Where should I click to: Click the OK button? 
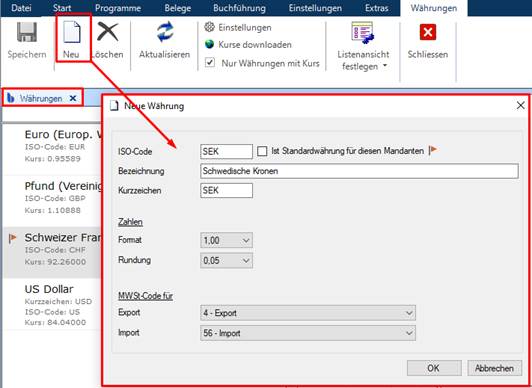pos(434,368)
